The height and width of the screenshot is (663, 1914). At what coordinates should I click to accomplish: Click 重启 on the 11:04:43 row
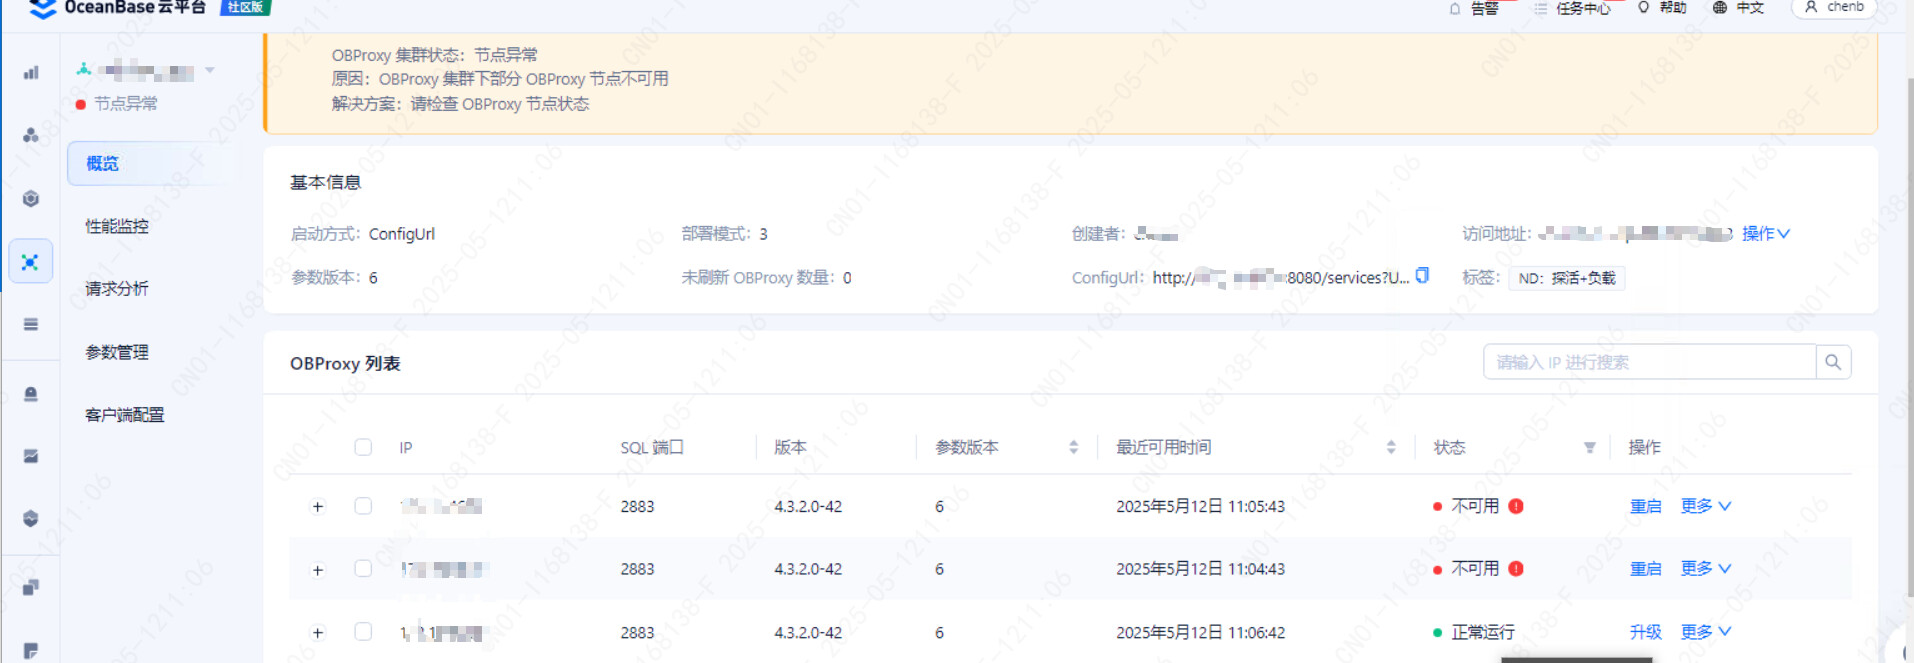click(x=1645, y=568)
